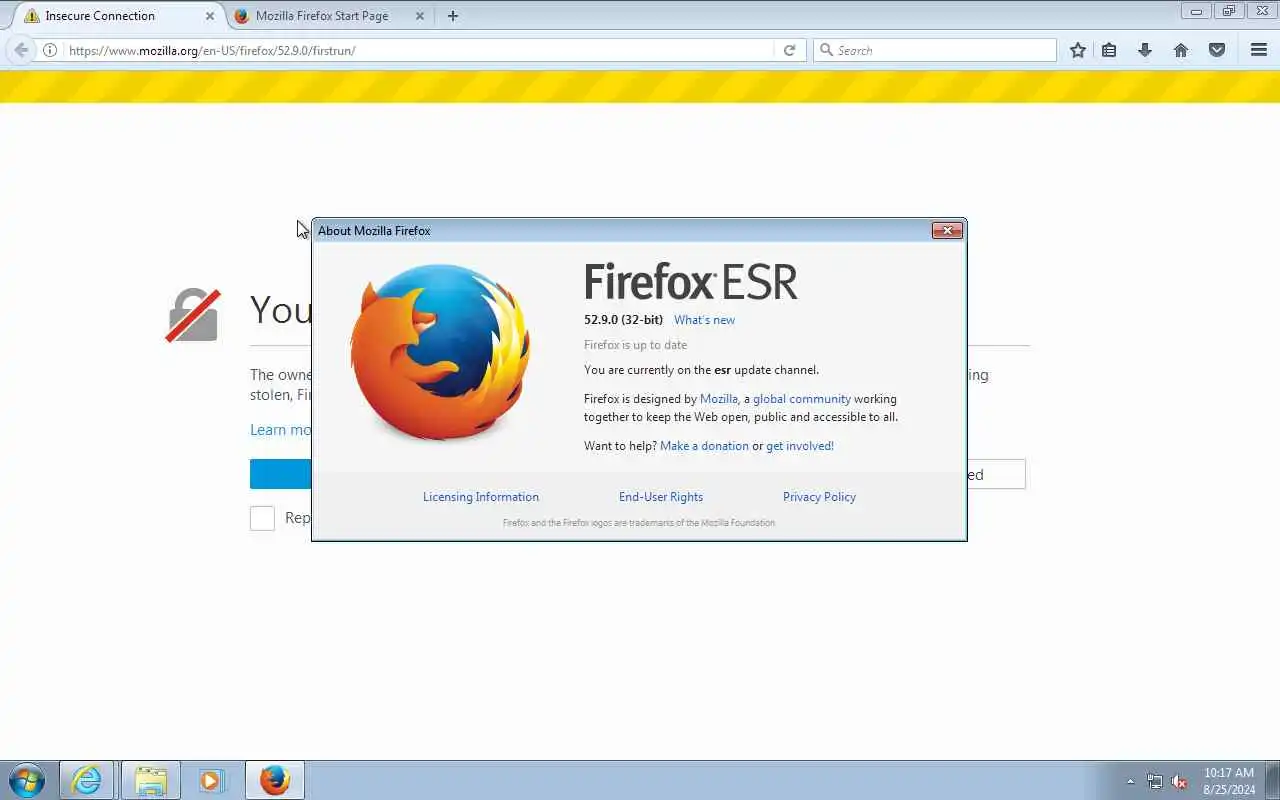Click the broken padlock insecure icon
1280x800 pixels.
[193, 315]
